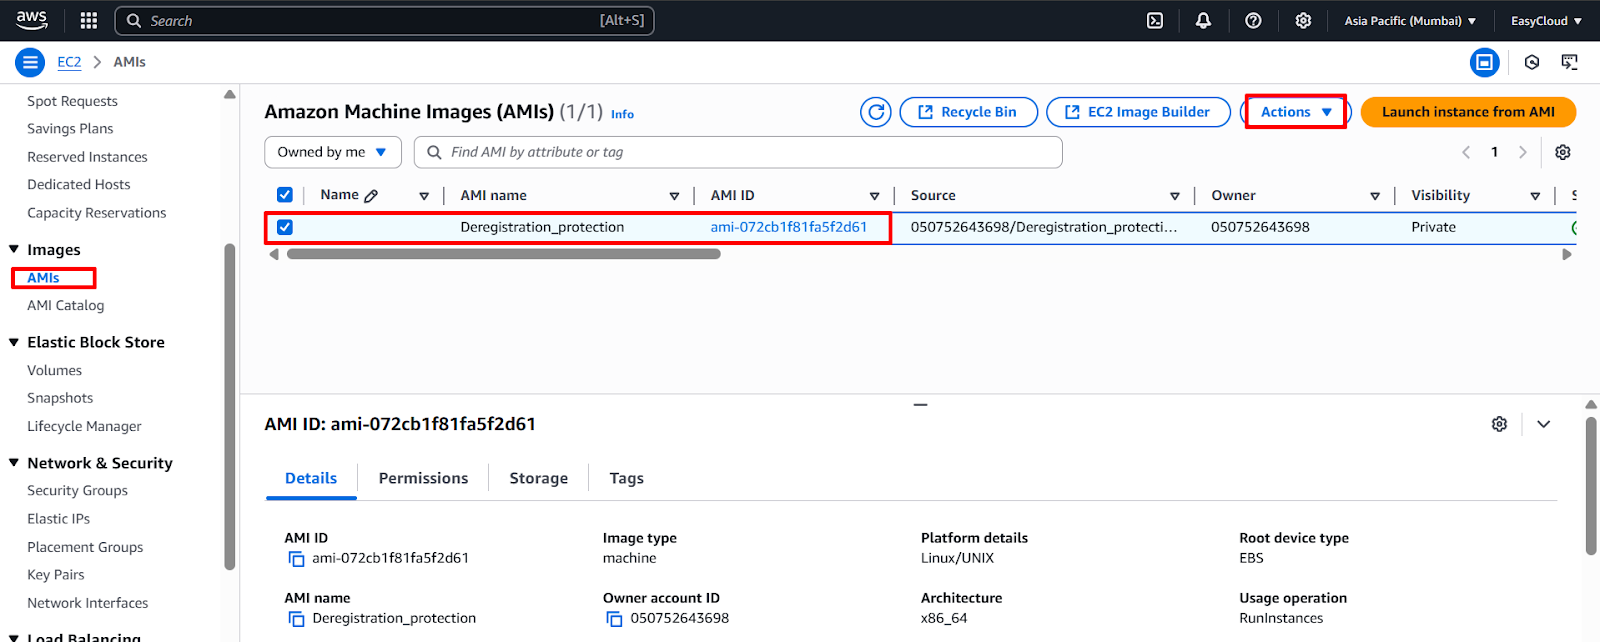Switch to the Storage tab
Screen dimensions: 1600x642
(539, 478)
